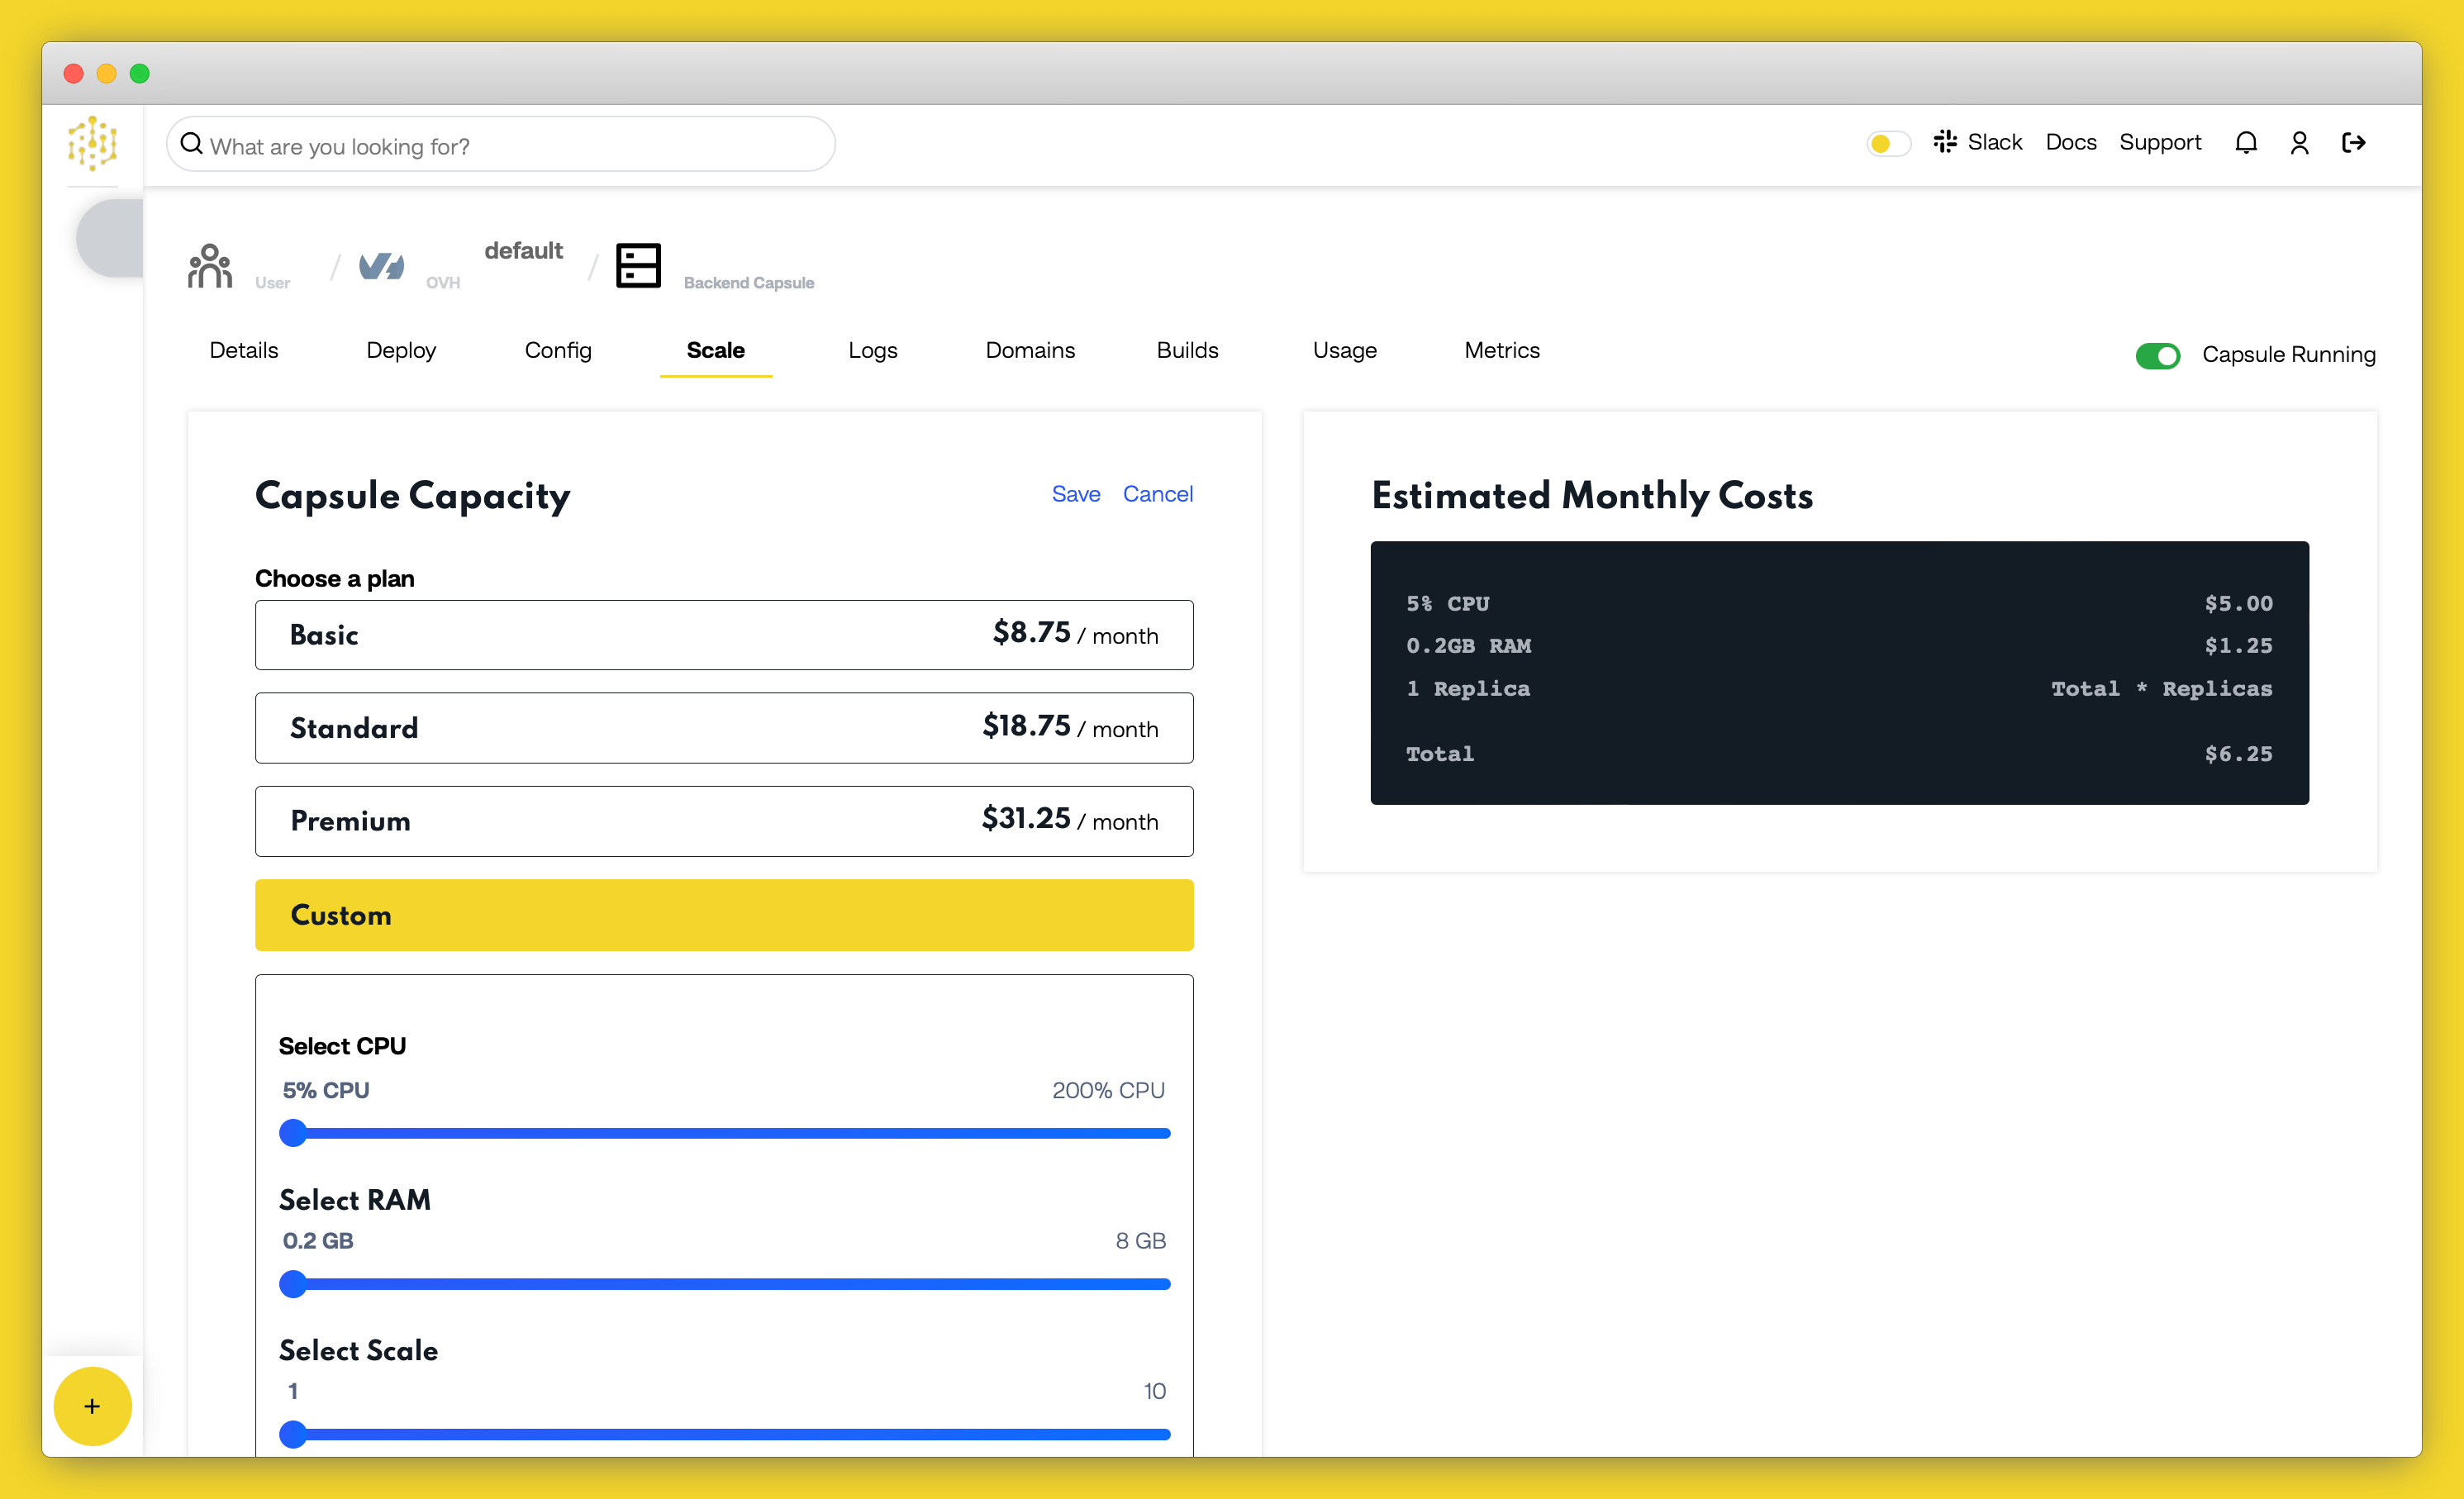Choose the Basic $8.75 plan
2464x1499 pixels.
pos(724,635)
